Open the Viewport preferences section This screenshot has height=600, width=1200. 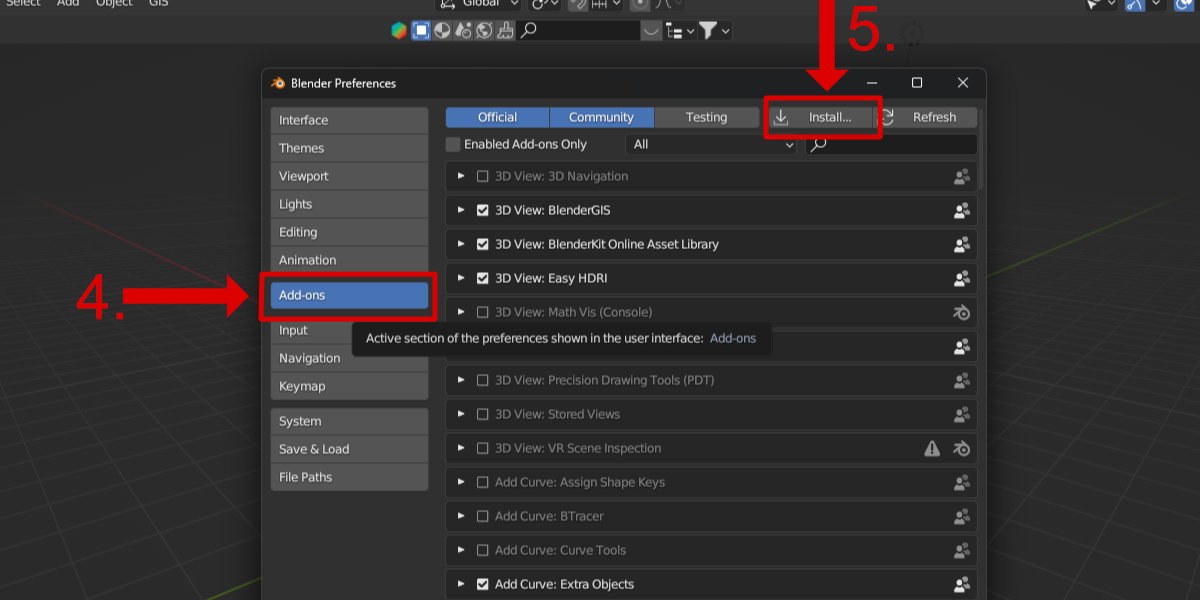[349, 176]
